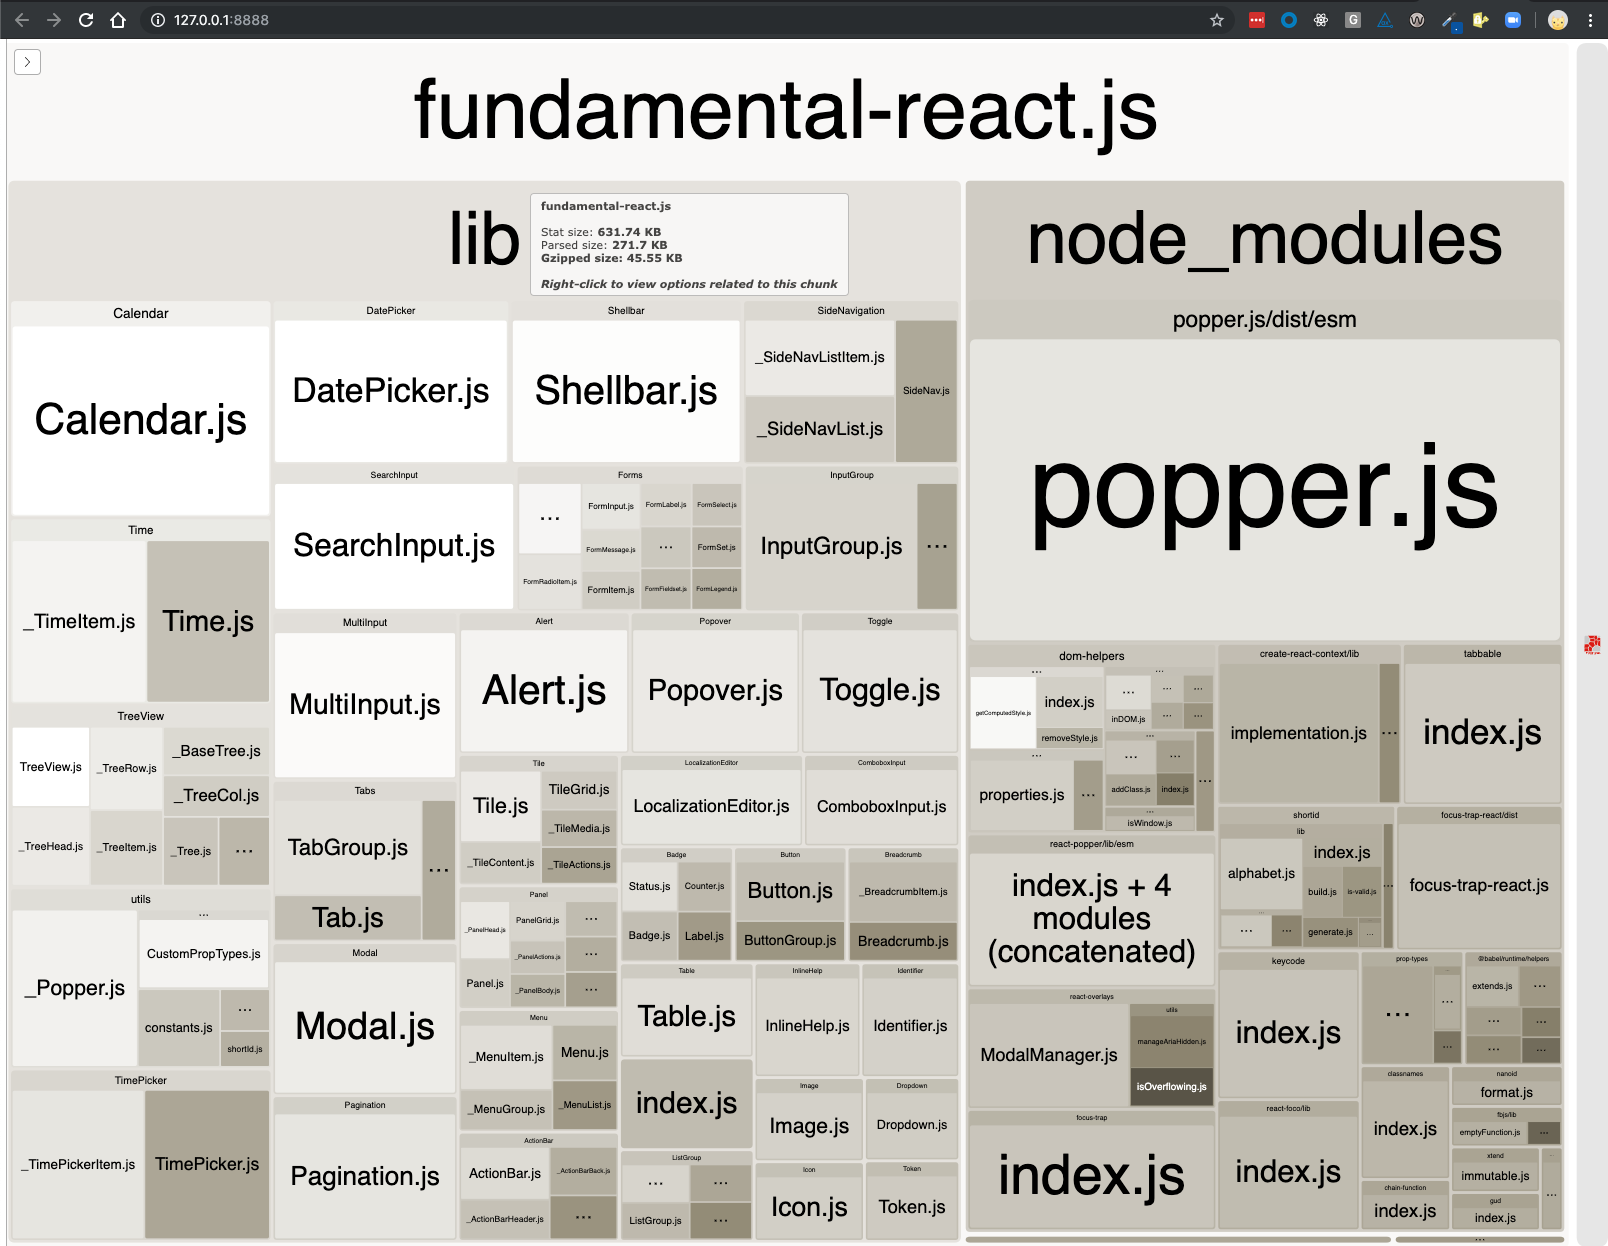Select the Popover.js block

click(x=715, y=690)
